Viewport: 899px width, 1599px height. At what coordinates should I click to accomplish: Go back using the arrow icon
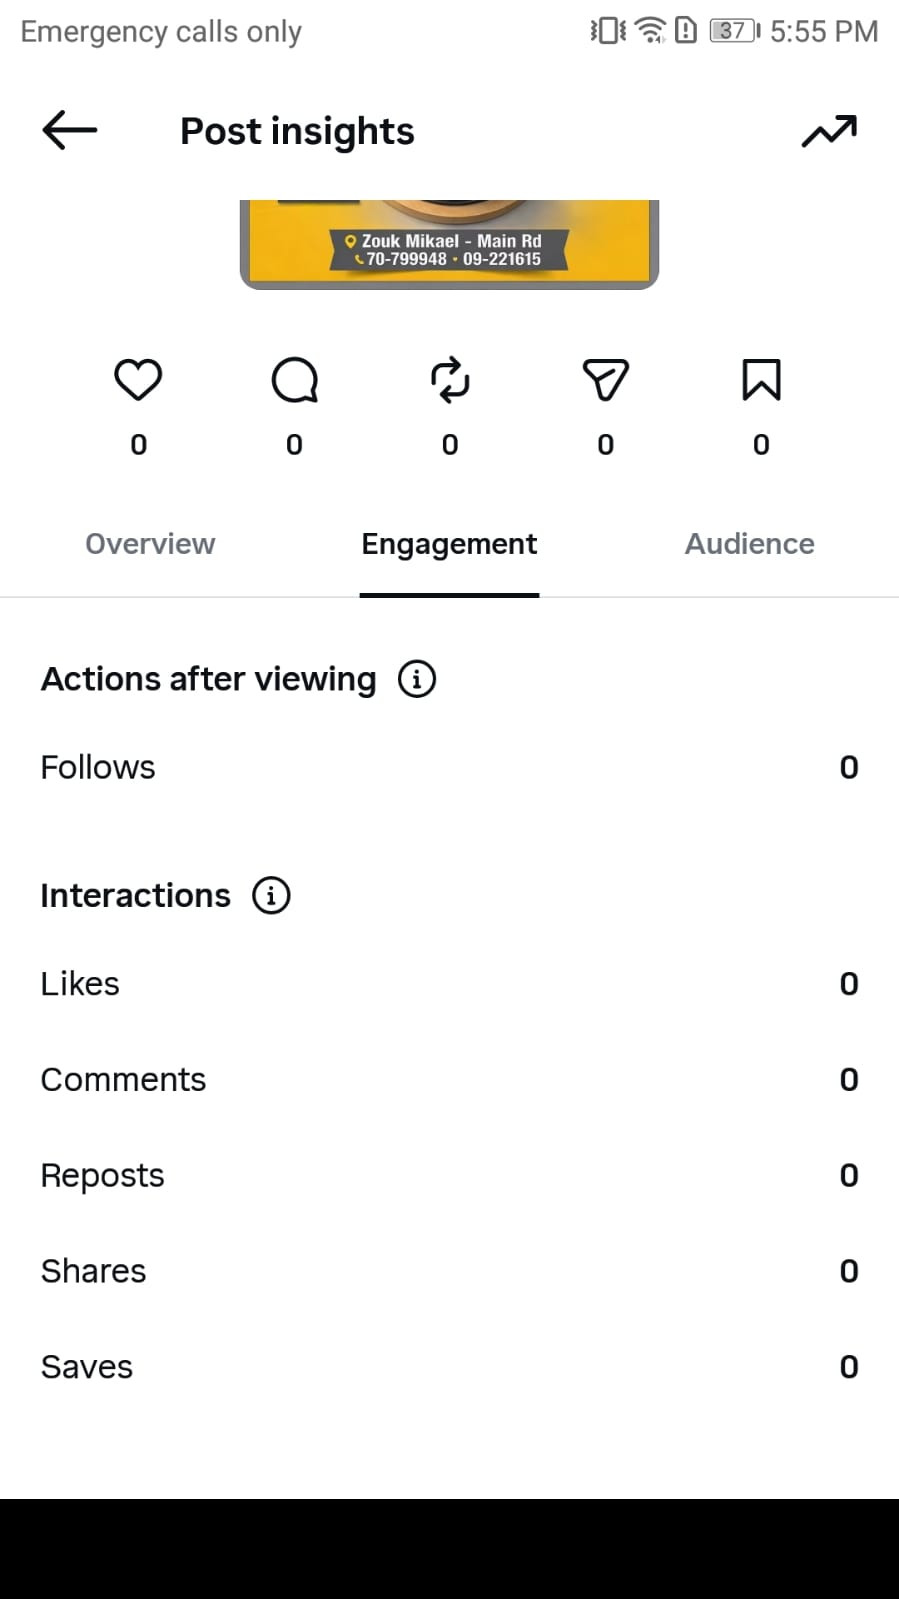tap(69, 130)
